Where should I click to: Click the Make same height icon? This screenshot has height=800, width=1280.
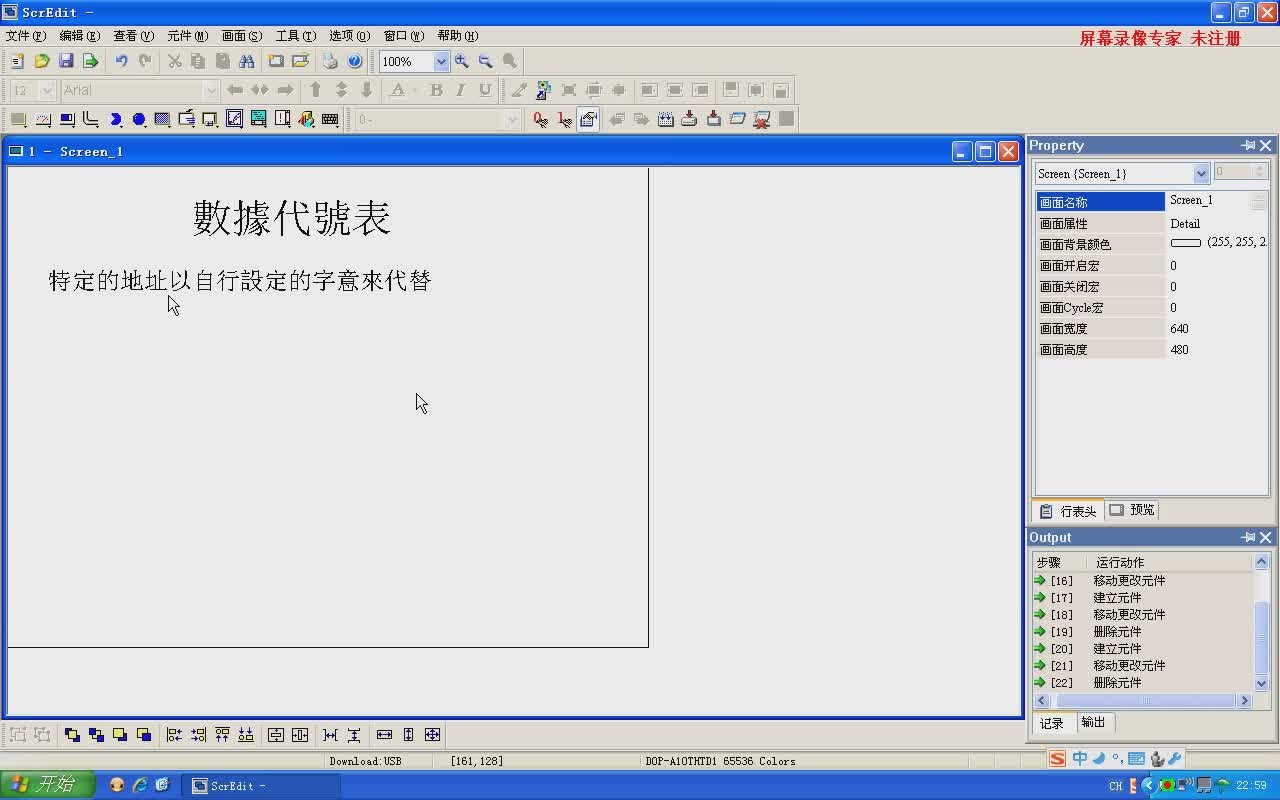pos(408,735)
